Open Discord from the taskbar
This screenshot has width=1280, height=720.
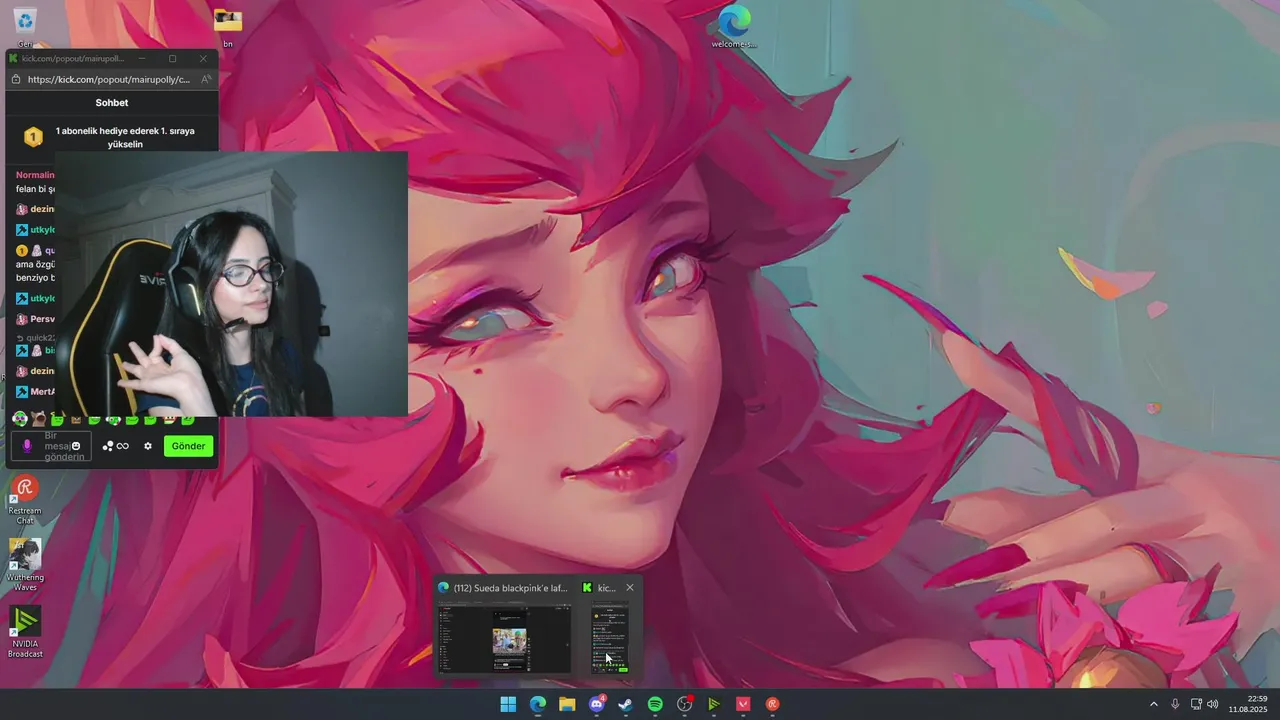[597, 704]
